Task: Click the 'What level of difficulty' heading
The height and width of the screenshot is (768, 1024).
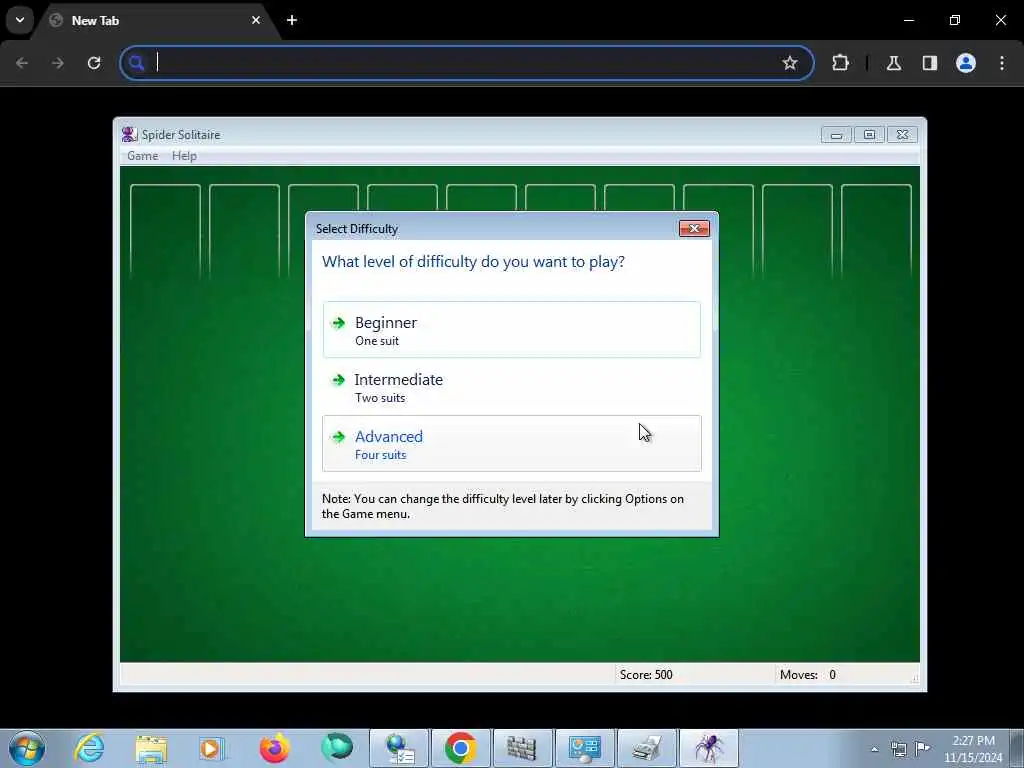Action: pos(473,262)
